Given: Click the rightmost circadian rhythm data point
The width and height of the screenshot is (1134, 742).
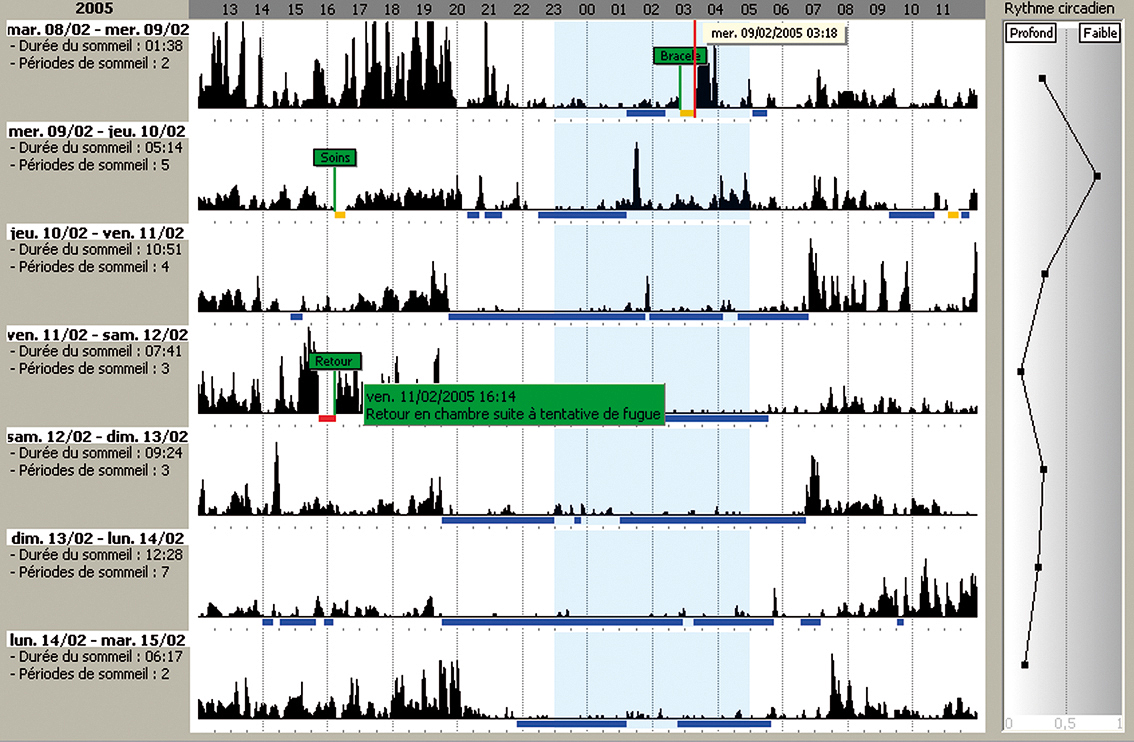Looking at the screenshot, I should pyautogui.click(x=1097, y=176).
